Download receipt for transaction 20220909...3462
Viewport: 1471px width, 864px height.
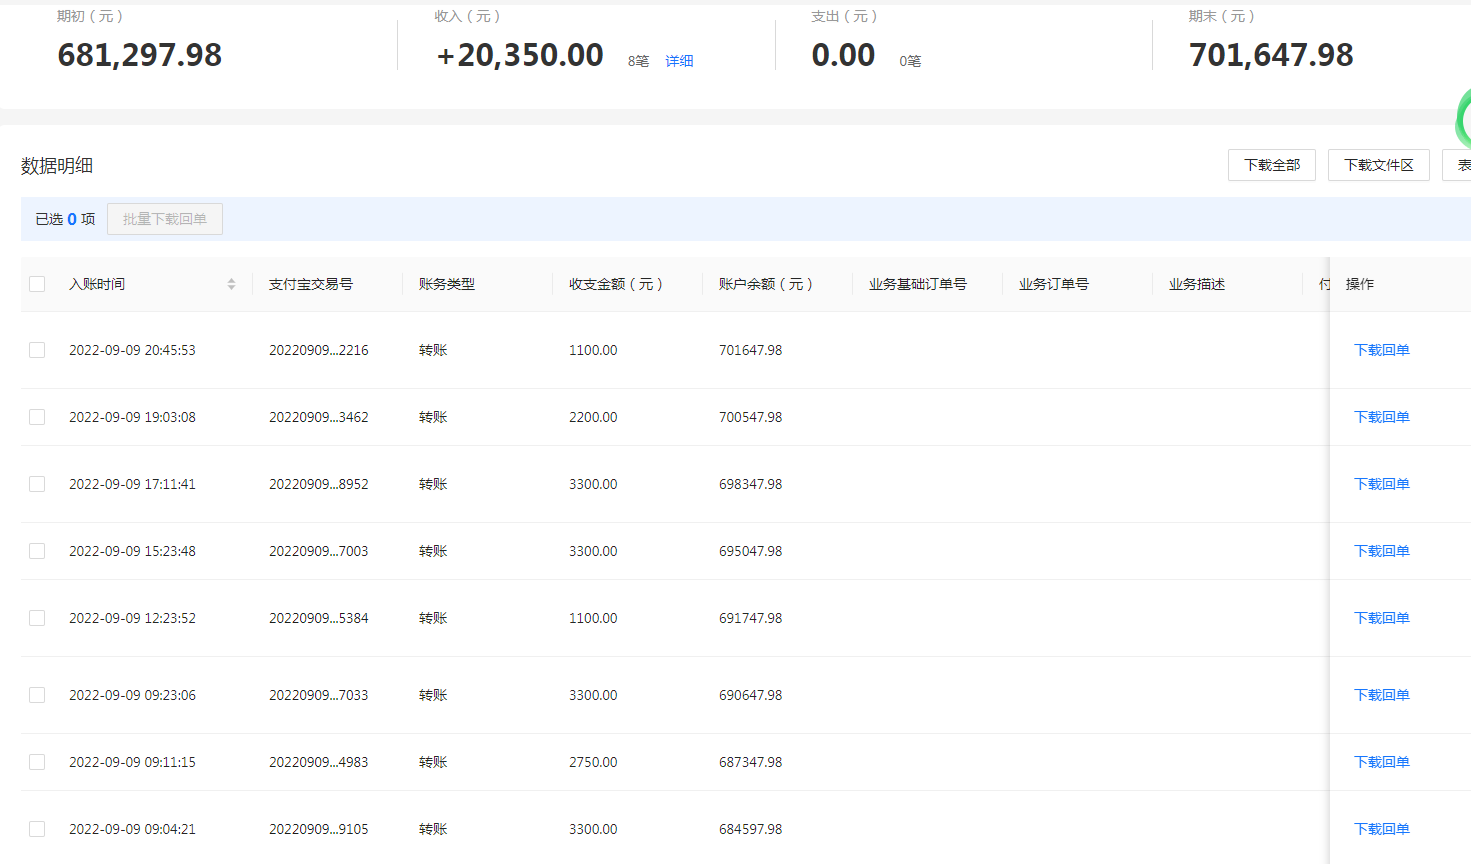pos(1381,417)
